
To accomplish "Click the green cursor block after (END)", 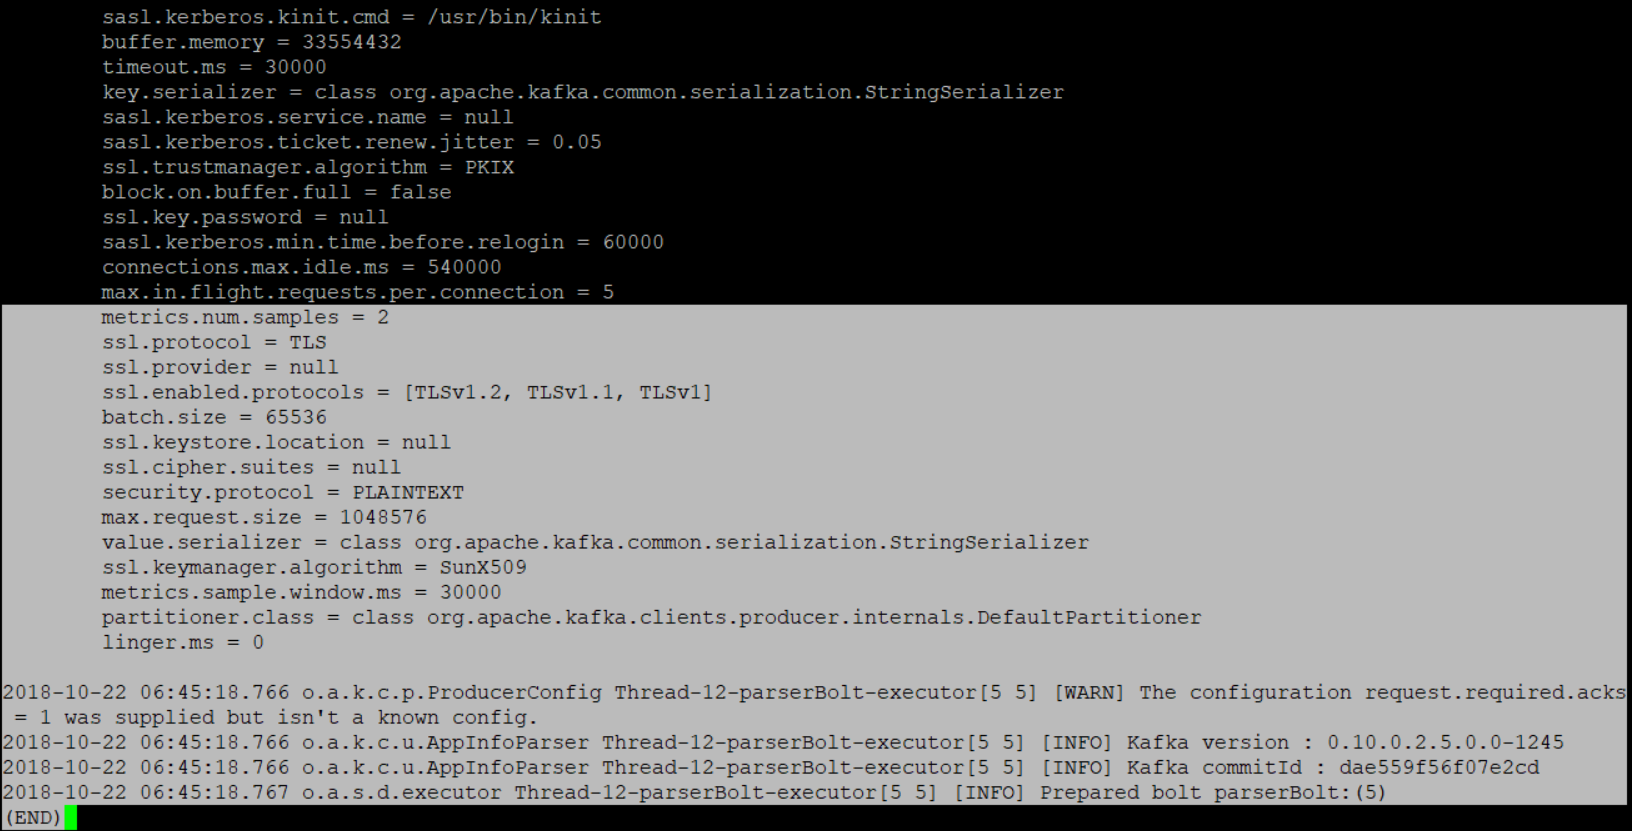I will pos(71,818).
